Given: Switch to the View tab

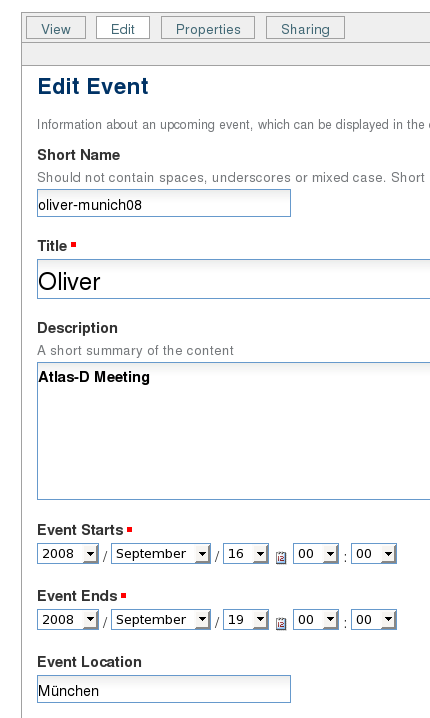Looking at the screenshot, I should coord(56,28).
